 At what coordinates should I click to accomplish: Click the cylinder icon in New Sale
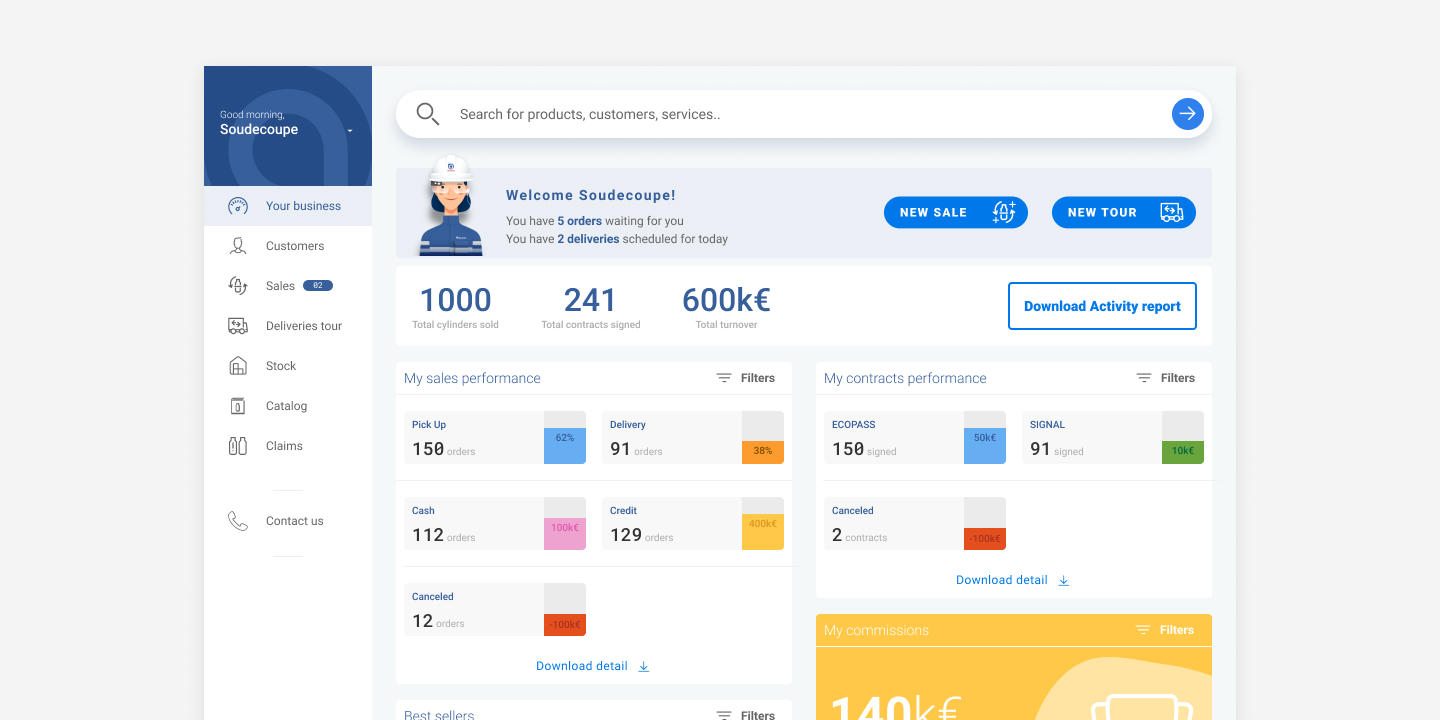click(x=1004, y=212)
